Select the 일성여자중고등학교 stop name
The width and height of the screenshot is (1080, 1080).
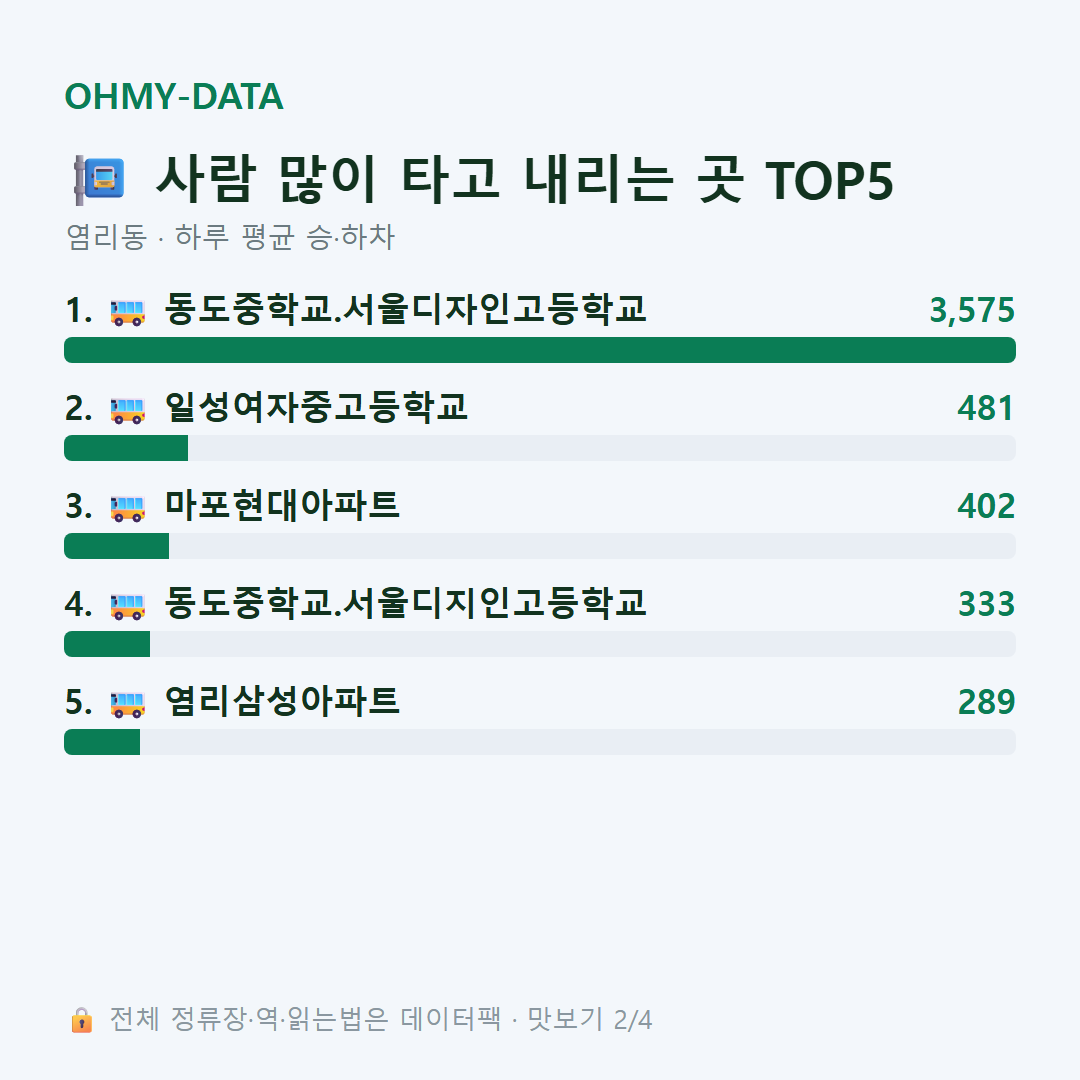(x=316, y=407)
